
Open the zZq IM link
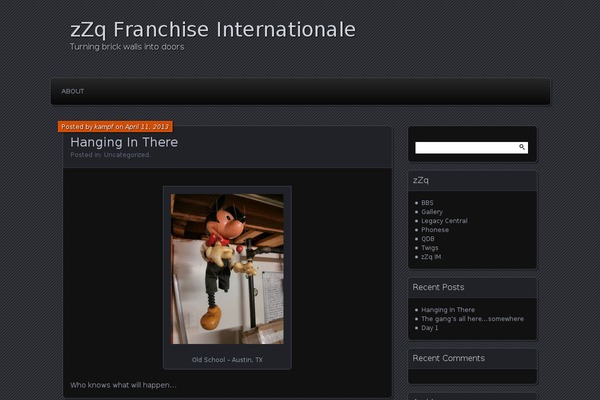[x=431, y=257]
